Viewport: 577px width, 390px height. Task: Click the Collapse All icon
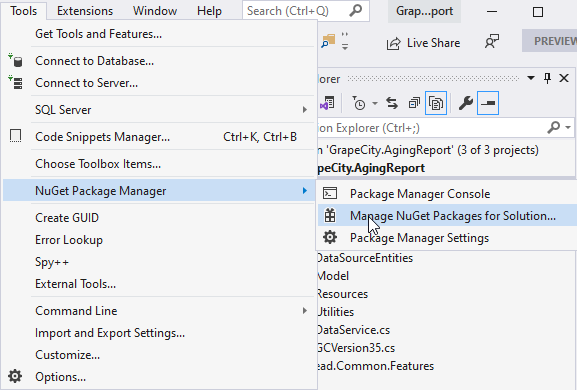(x=414, y=103)
